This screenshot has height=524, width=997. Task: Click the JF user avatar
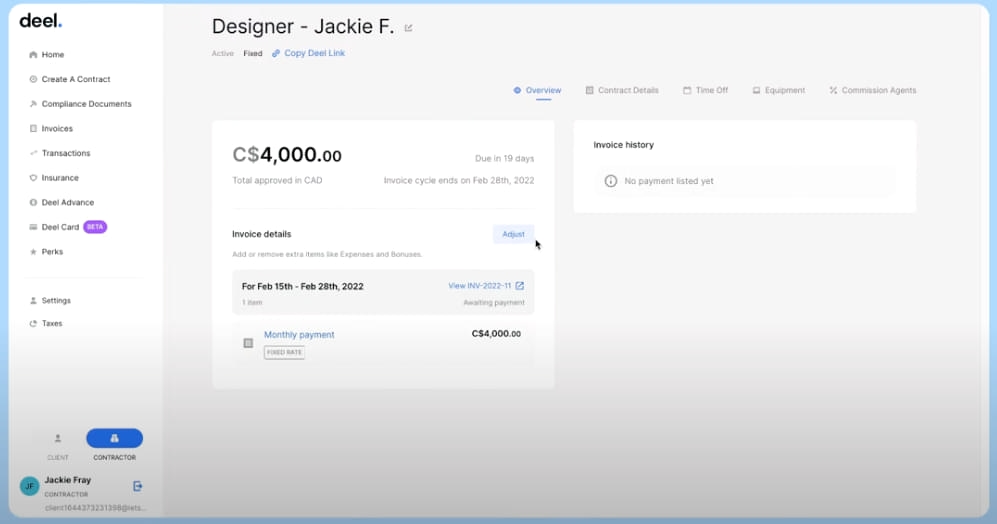29,486
